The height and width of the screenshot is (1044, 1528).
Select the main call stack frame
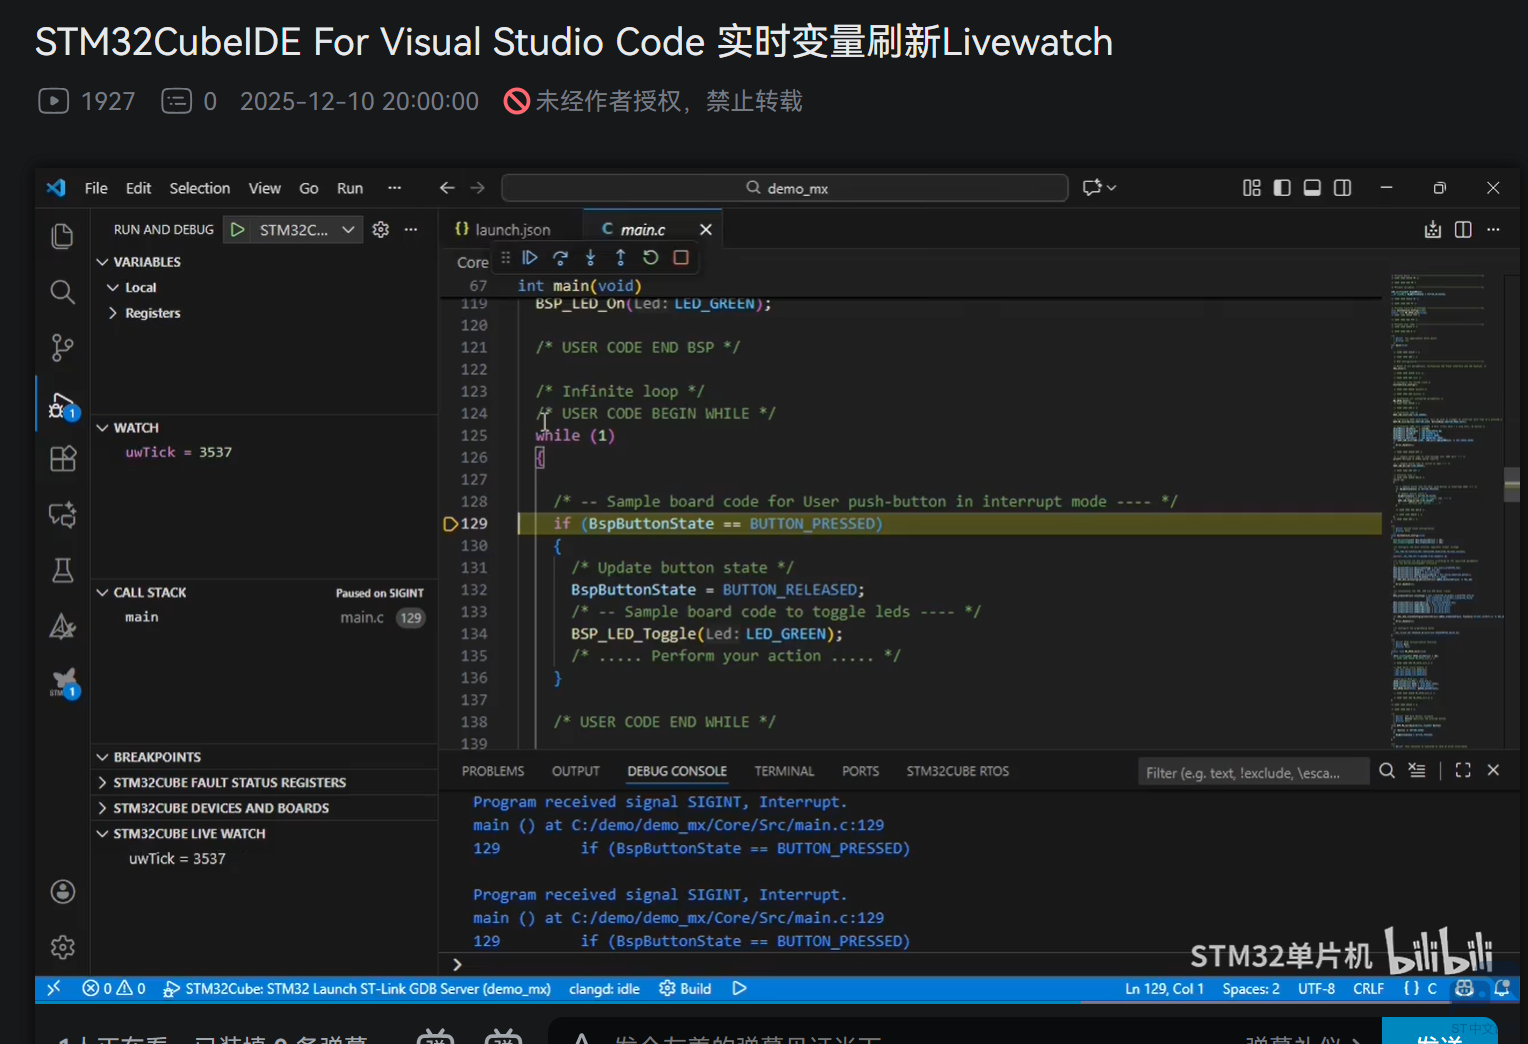(x=264, y=618)
